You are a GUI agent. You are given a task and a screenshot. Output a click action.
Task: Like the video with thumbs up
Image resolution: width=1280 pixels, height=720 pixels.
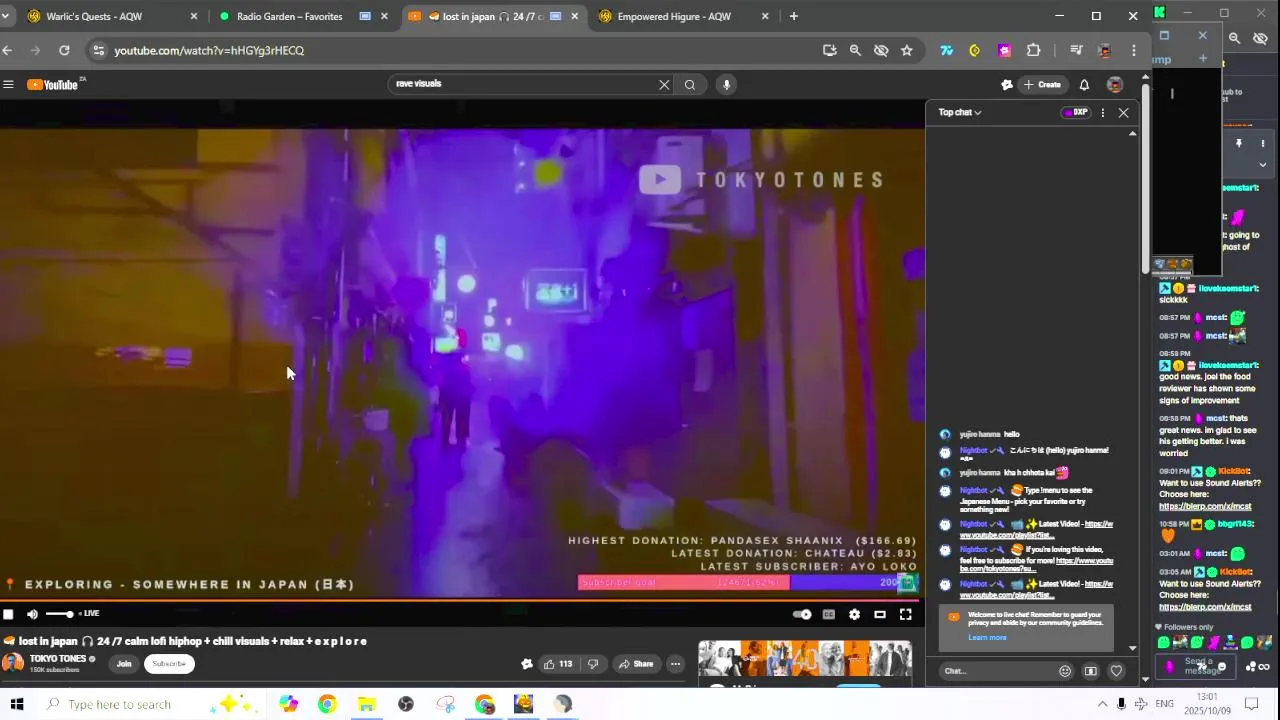tap(557, 664)
